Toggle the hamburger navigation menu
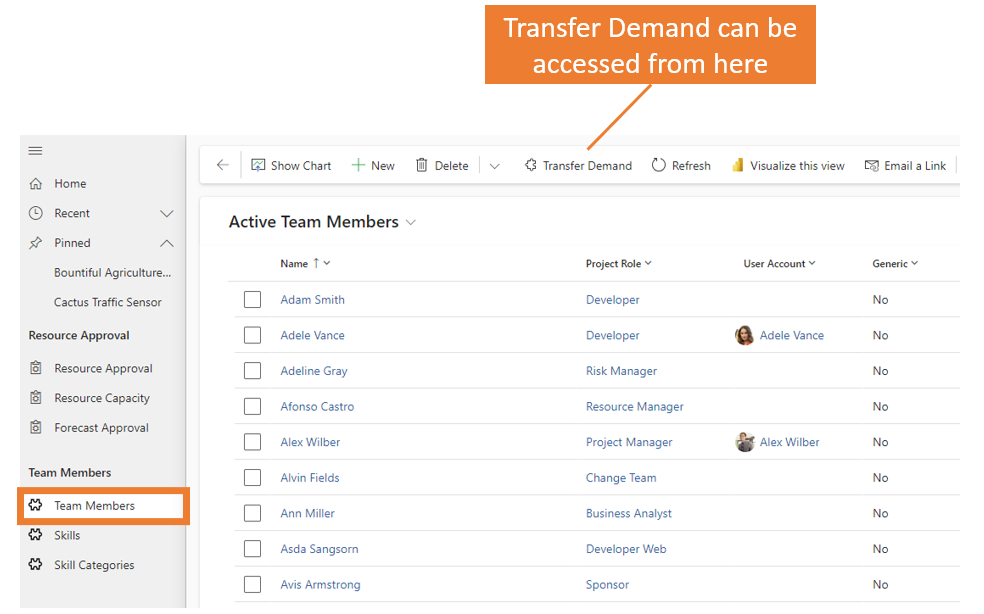The width and height of the screenshot is (984, 614). (x=35, y=151)
